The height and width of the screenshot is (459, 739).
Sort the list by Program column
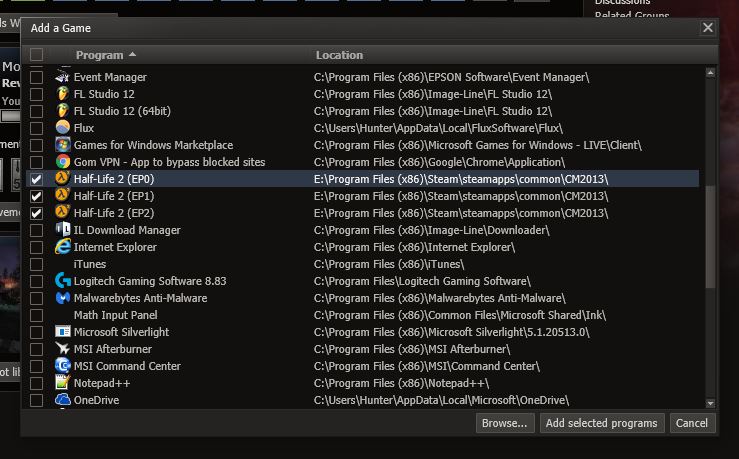(x=100, y=55)
